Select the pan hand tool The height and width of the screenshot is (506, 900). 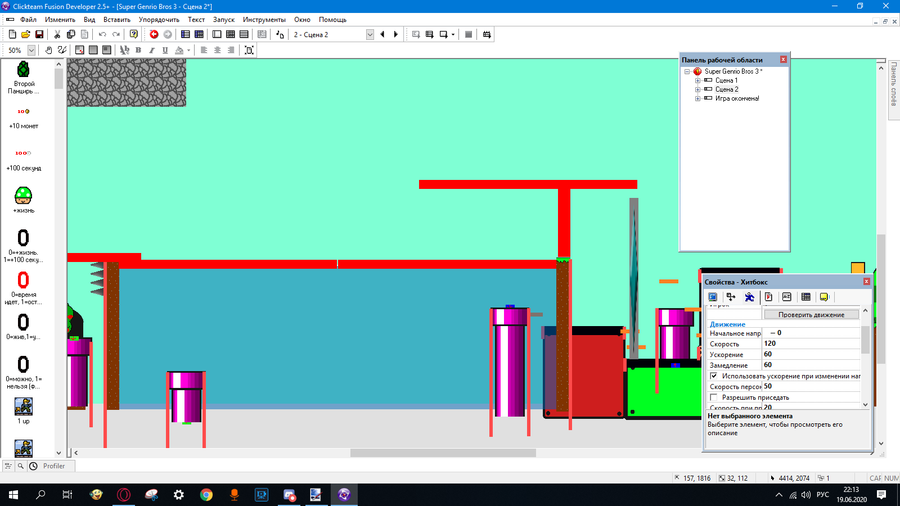[x=48, y=50]
